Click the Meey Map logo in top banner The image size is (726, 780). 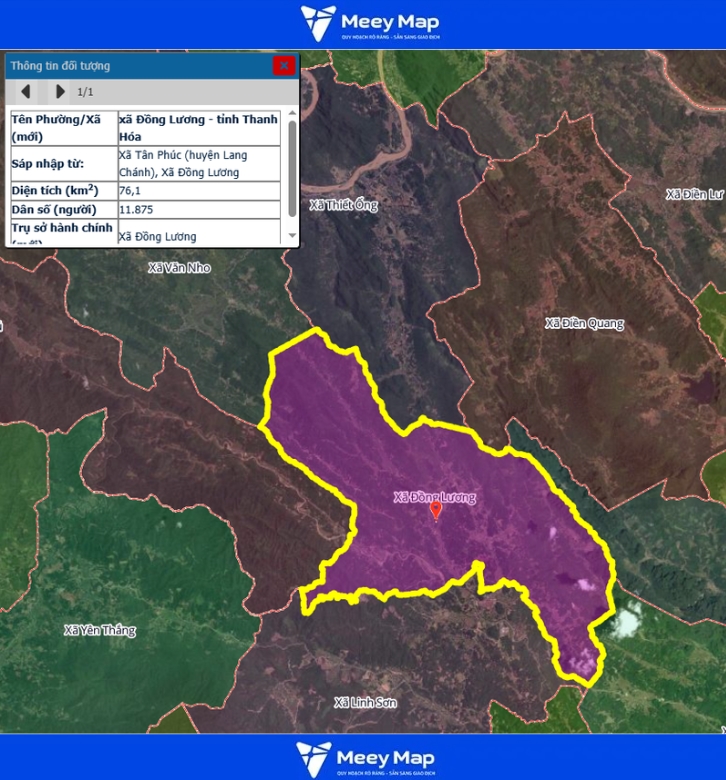[370, 24]
